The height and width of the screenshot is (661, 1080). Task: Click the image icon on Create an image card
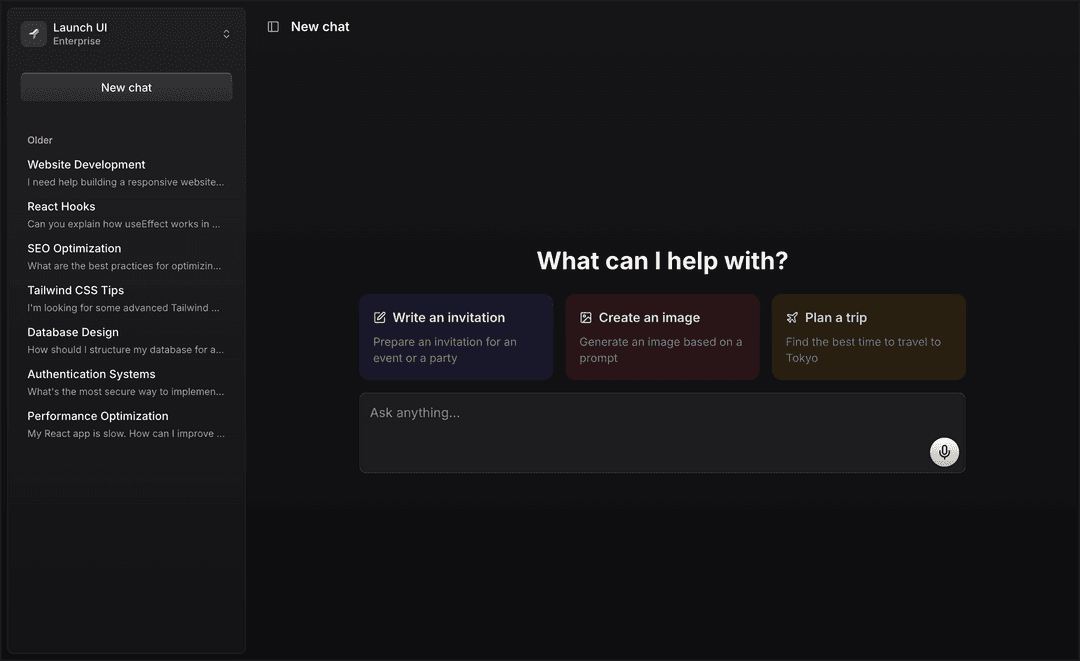585,316
